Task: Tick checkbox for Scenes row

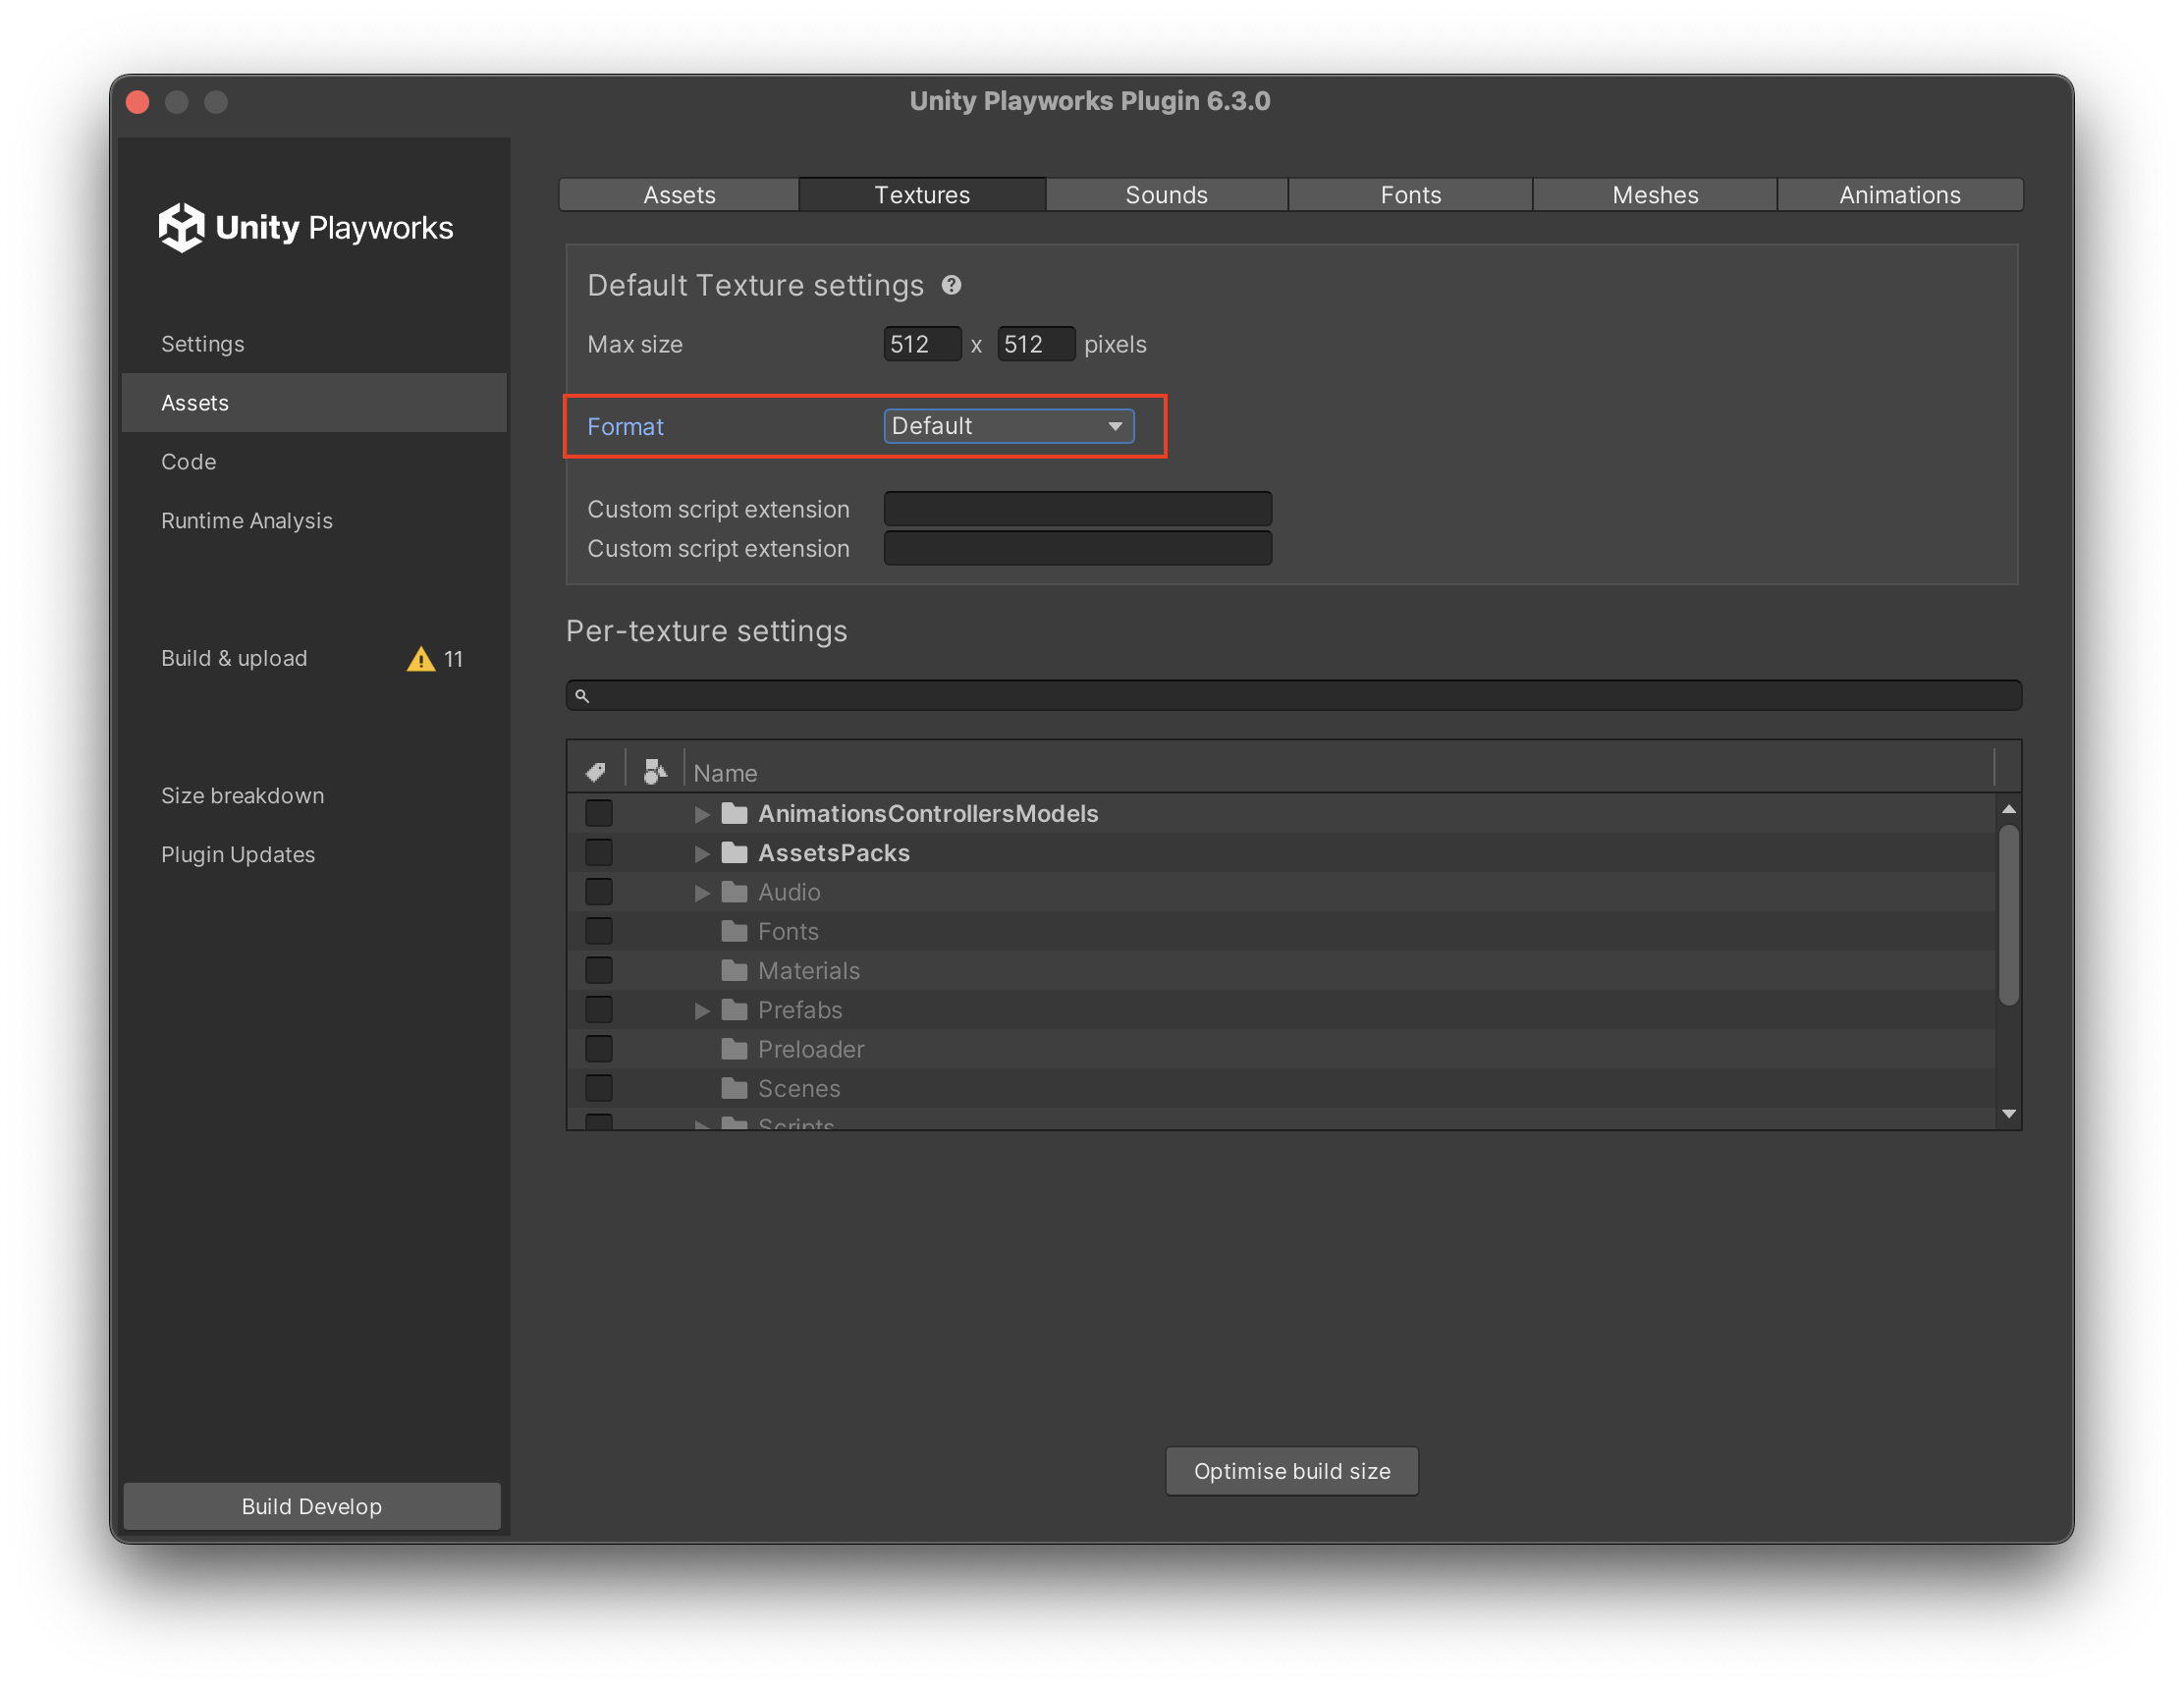Action: (x=599, y=1087)
